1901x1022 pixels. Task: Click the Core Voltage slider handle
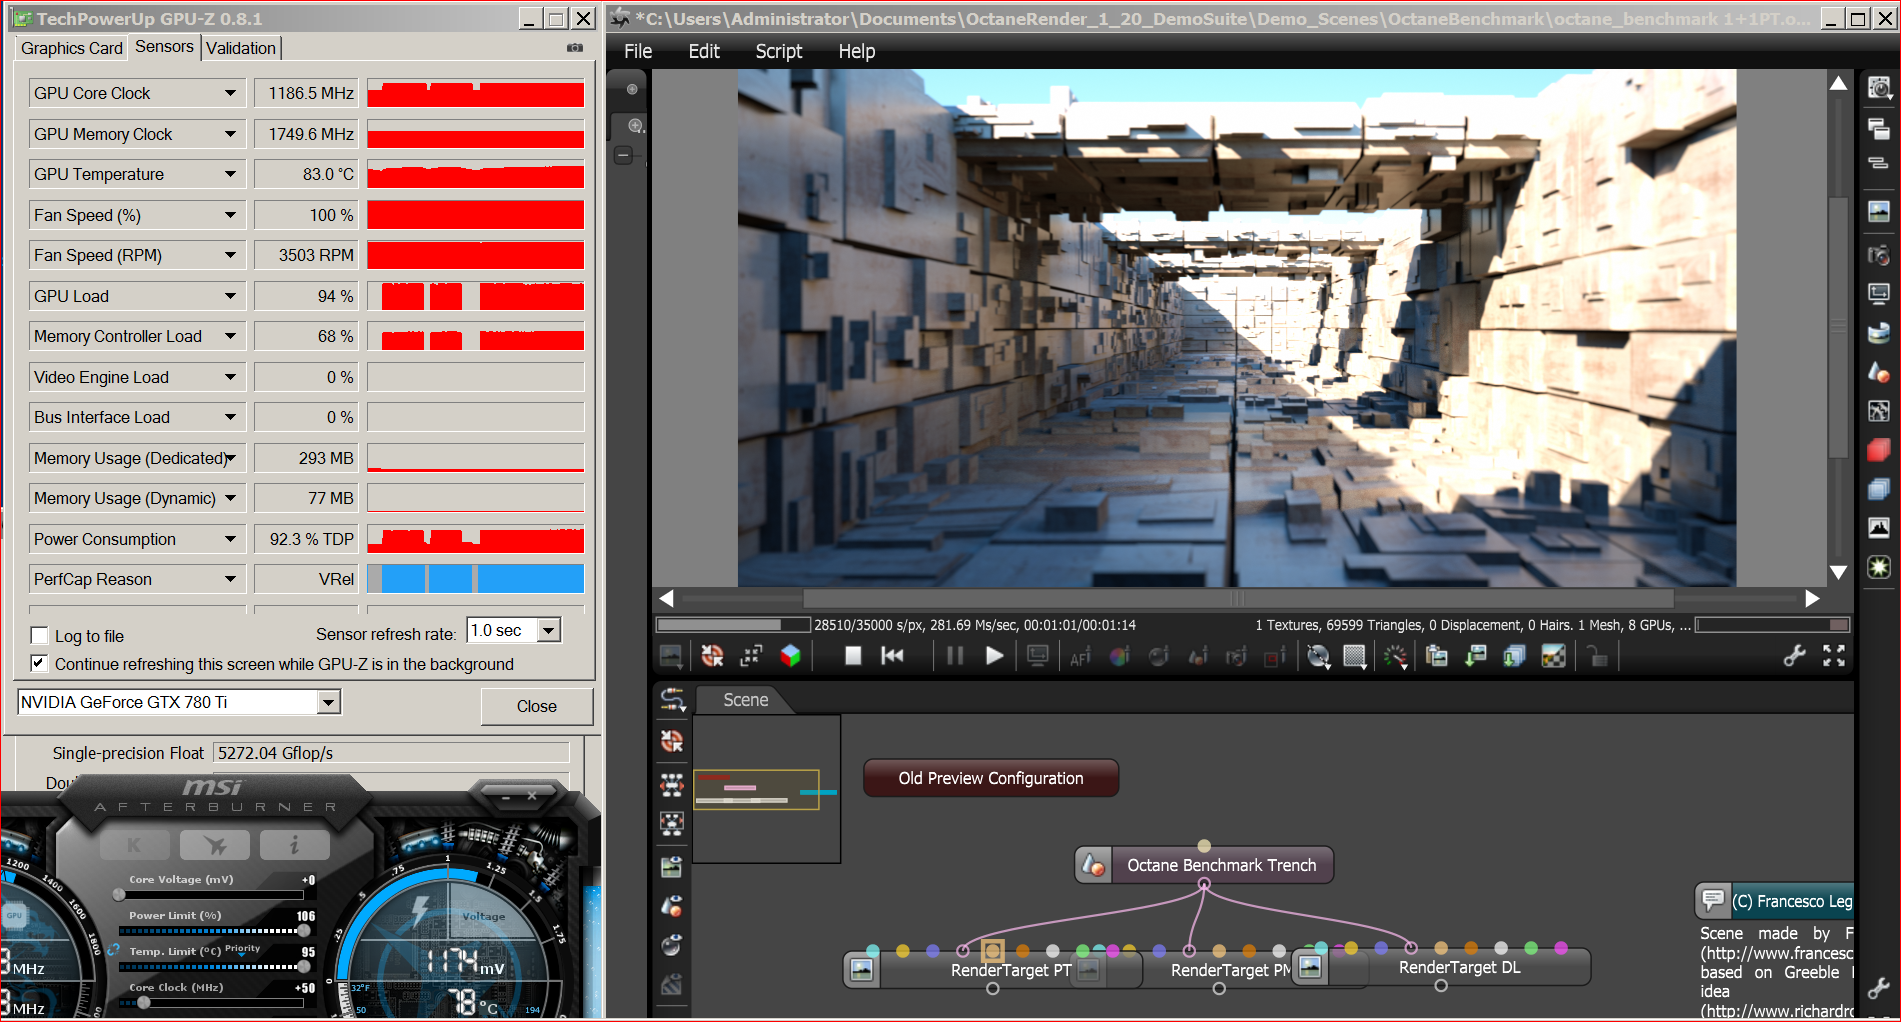tap(120, 894)
